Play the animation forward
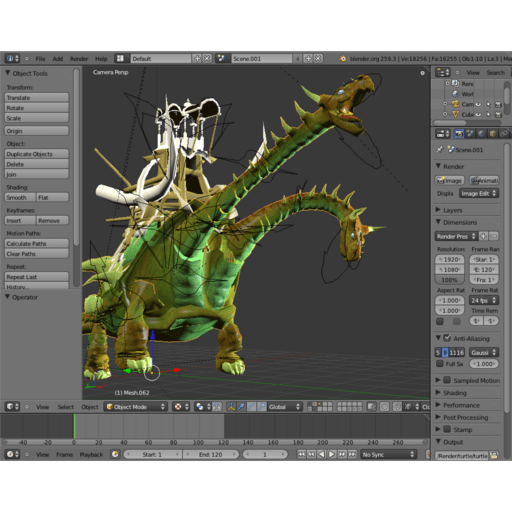512x512 pixels. [332, 454]
